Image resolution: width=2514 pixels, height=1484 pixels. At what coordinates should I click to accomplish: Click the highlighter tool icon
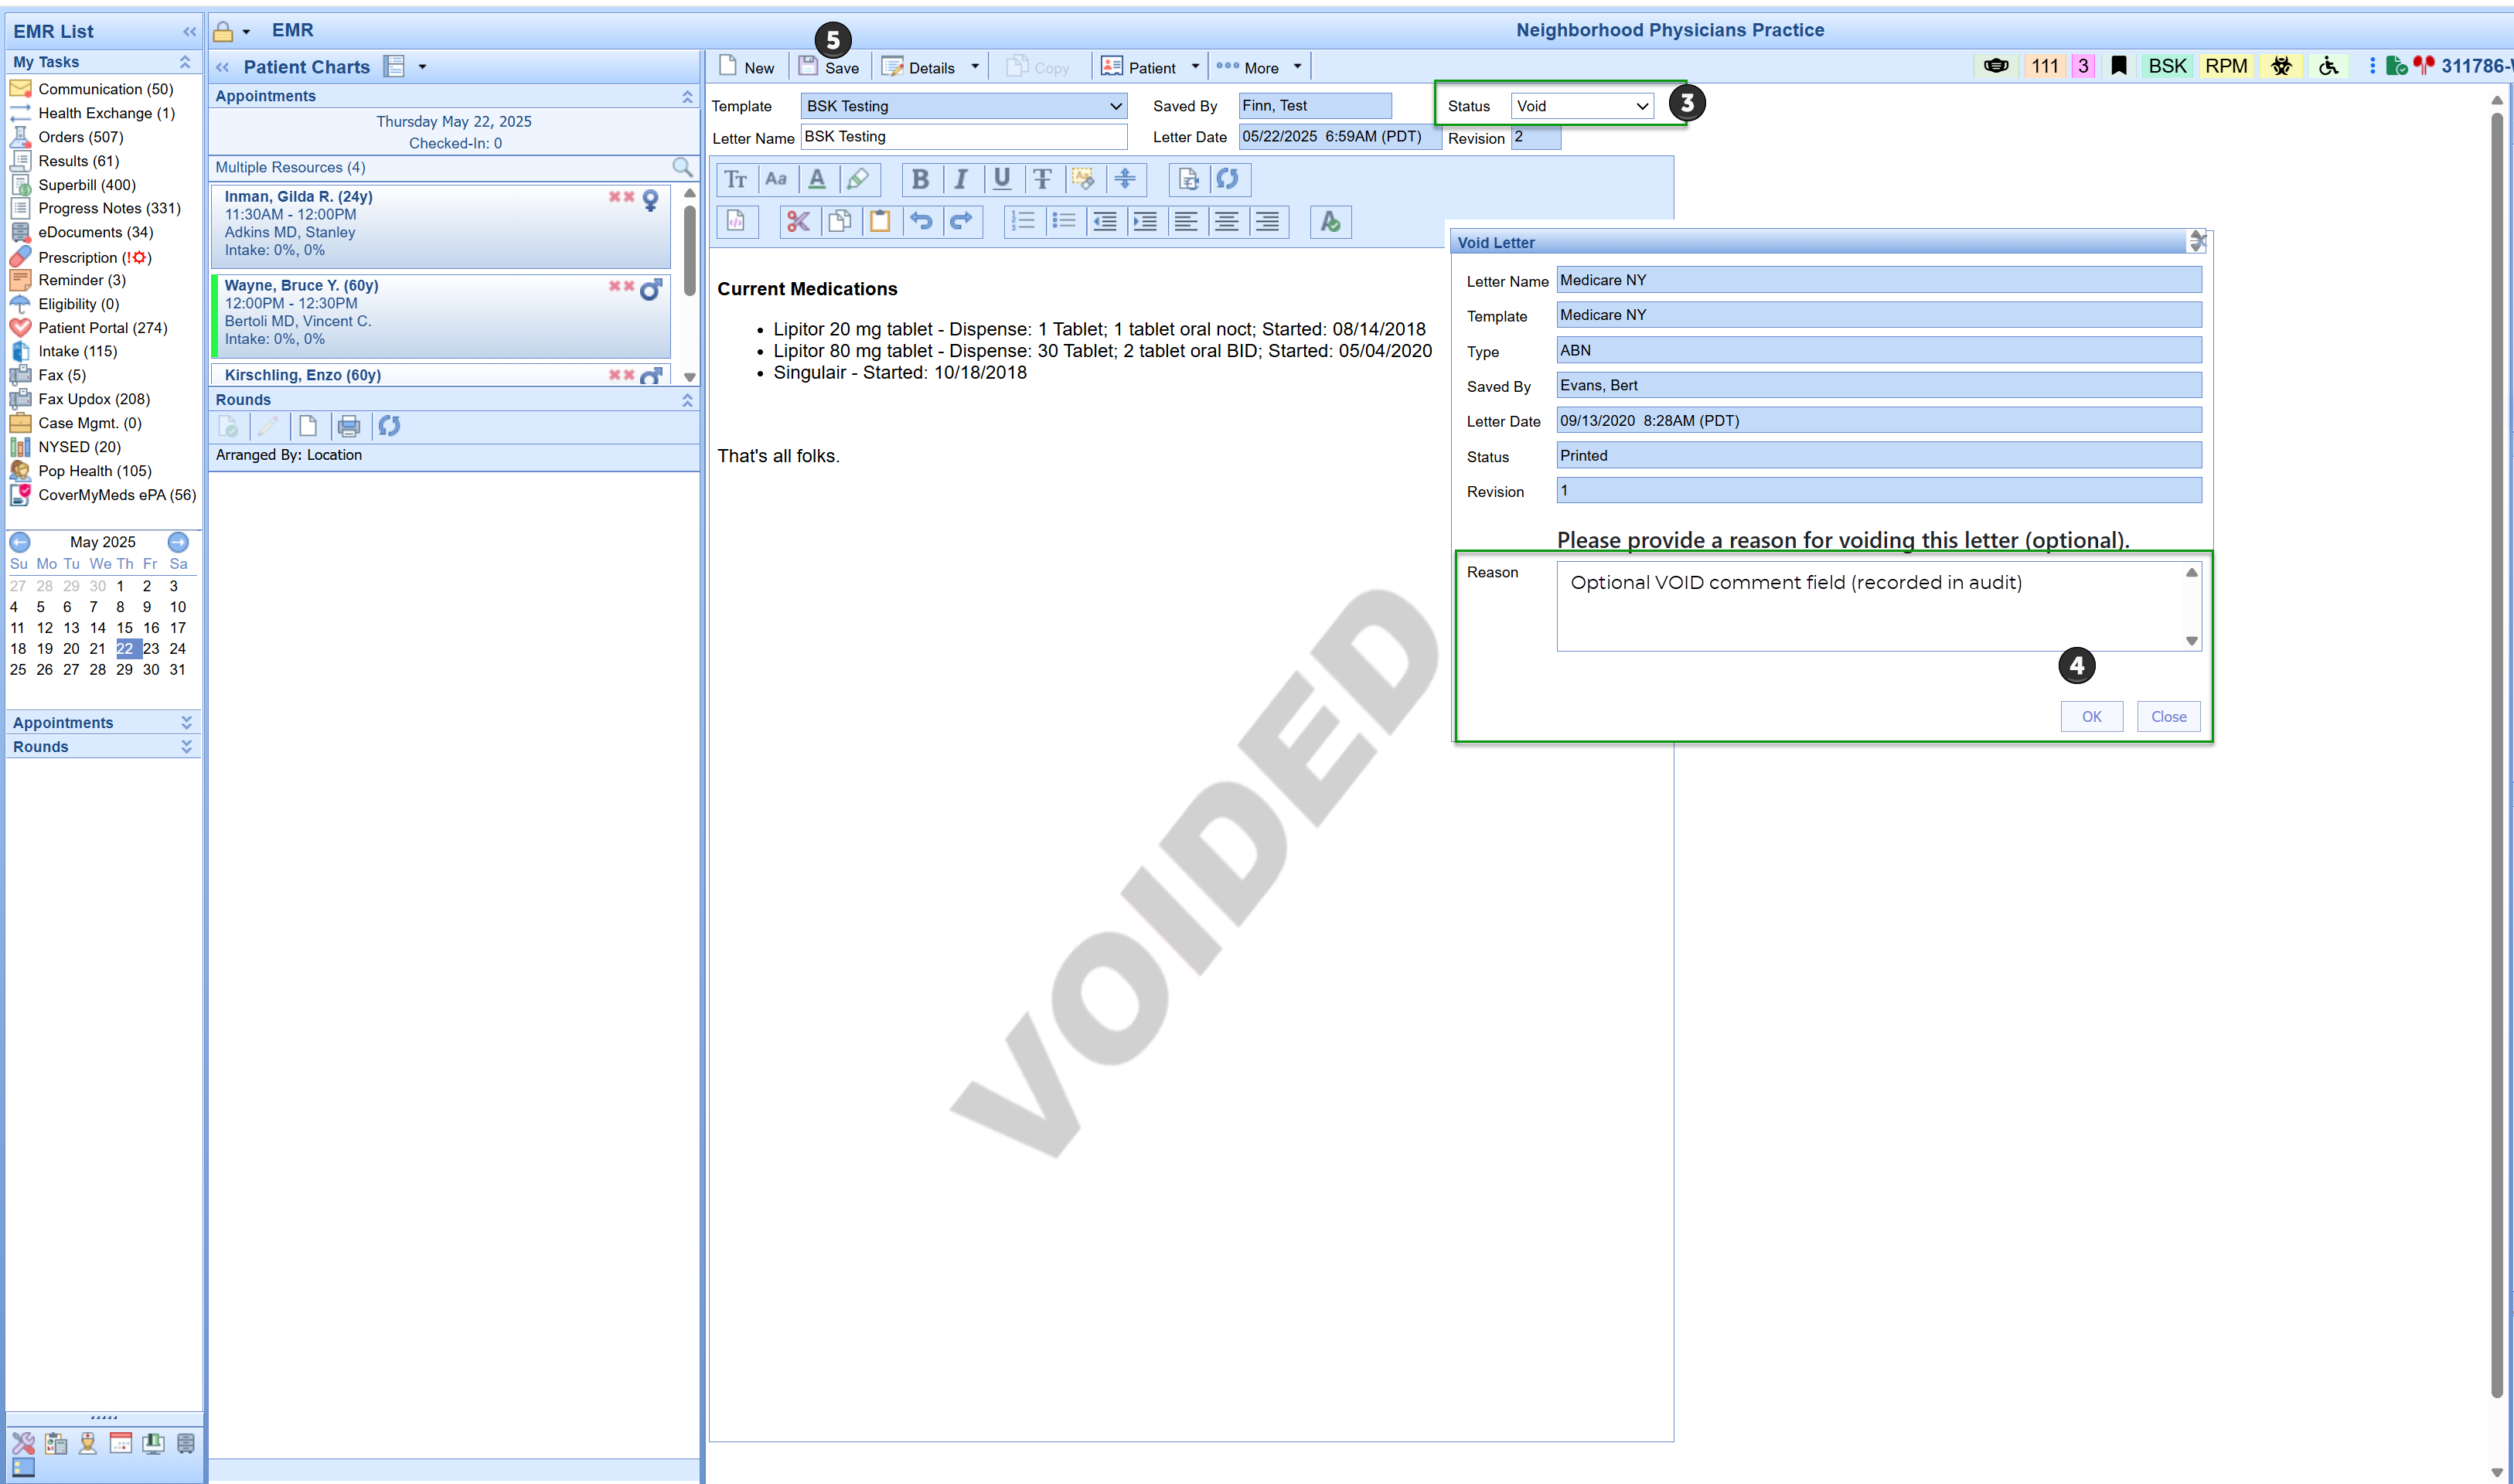pyautogui.click(x=858, y=180)
